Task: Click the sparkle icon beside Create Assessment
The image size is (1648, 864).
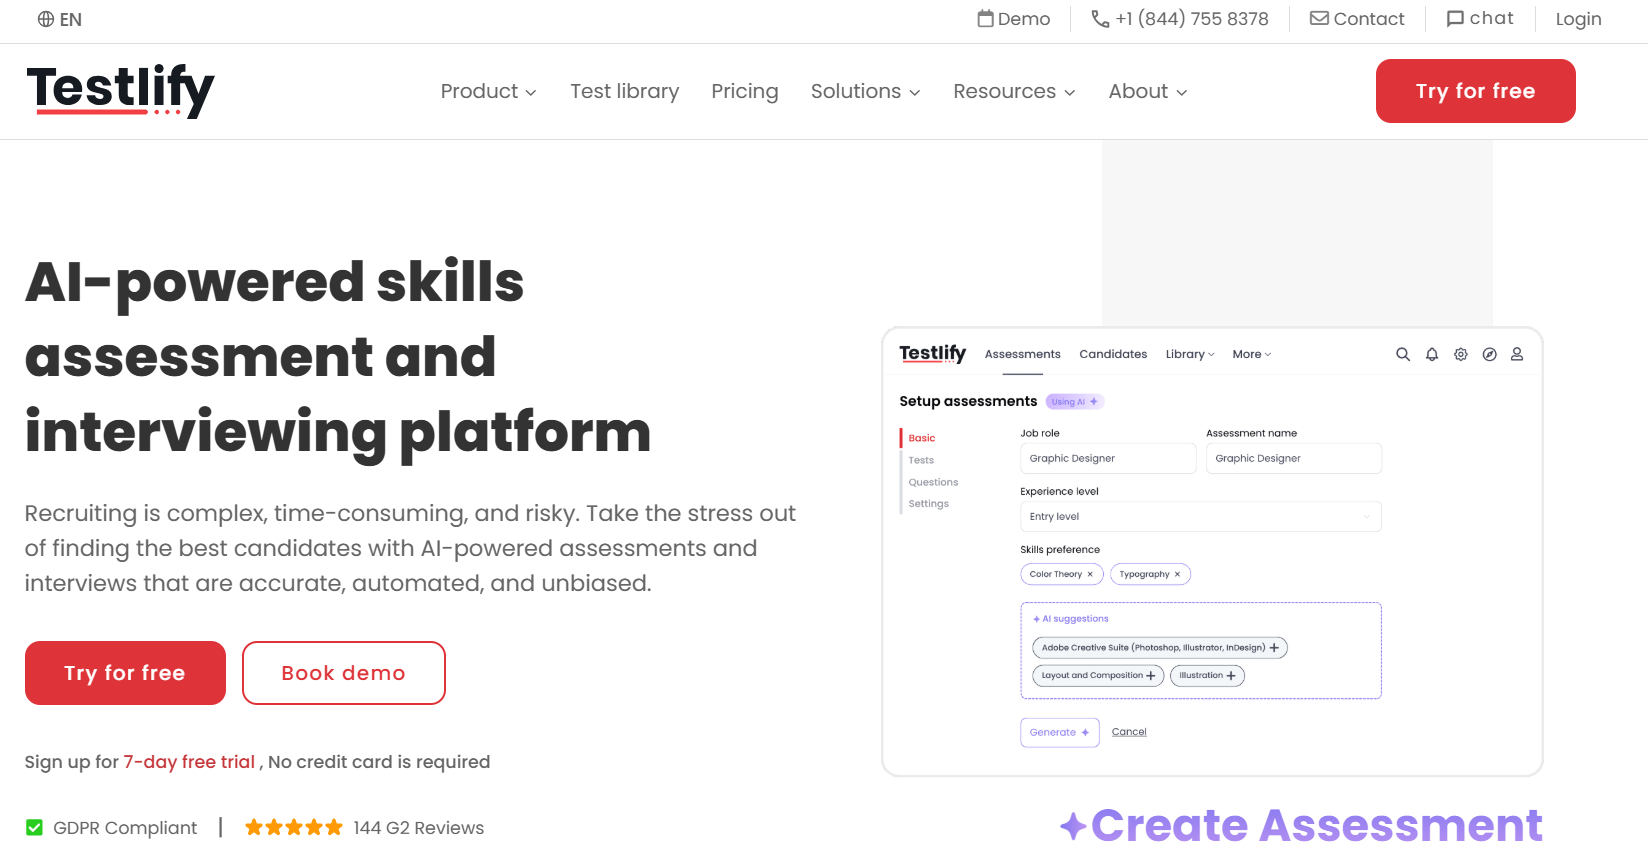Action: 1073,826
